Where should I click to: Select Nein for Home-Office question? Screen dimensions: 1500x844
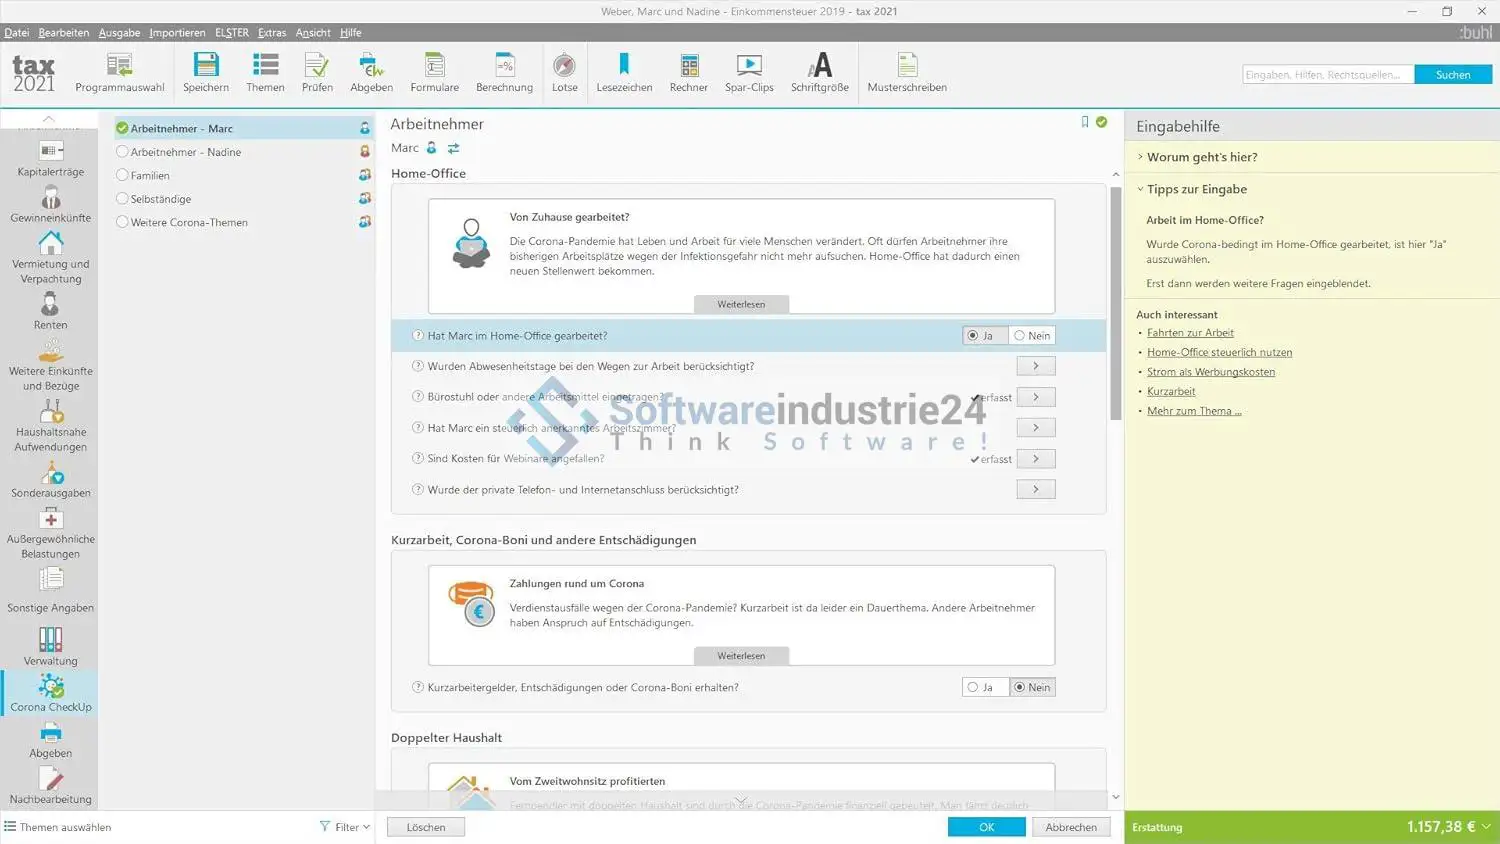click(1032, 336)
